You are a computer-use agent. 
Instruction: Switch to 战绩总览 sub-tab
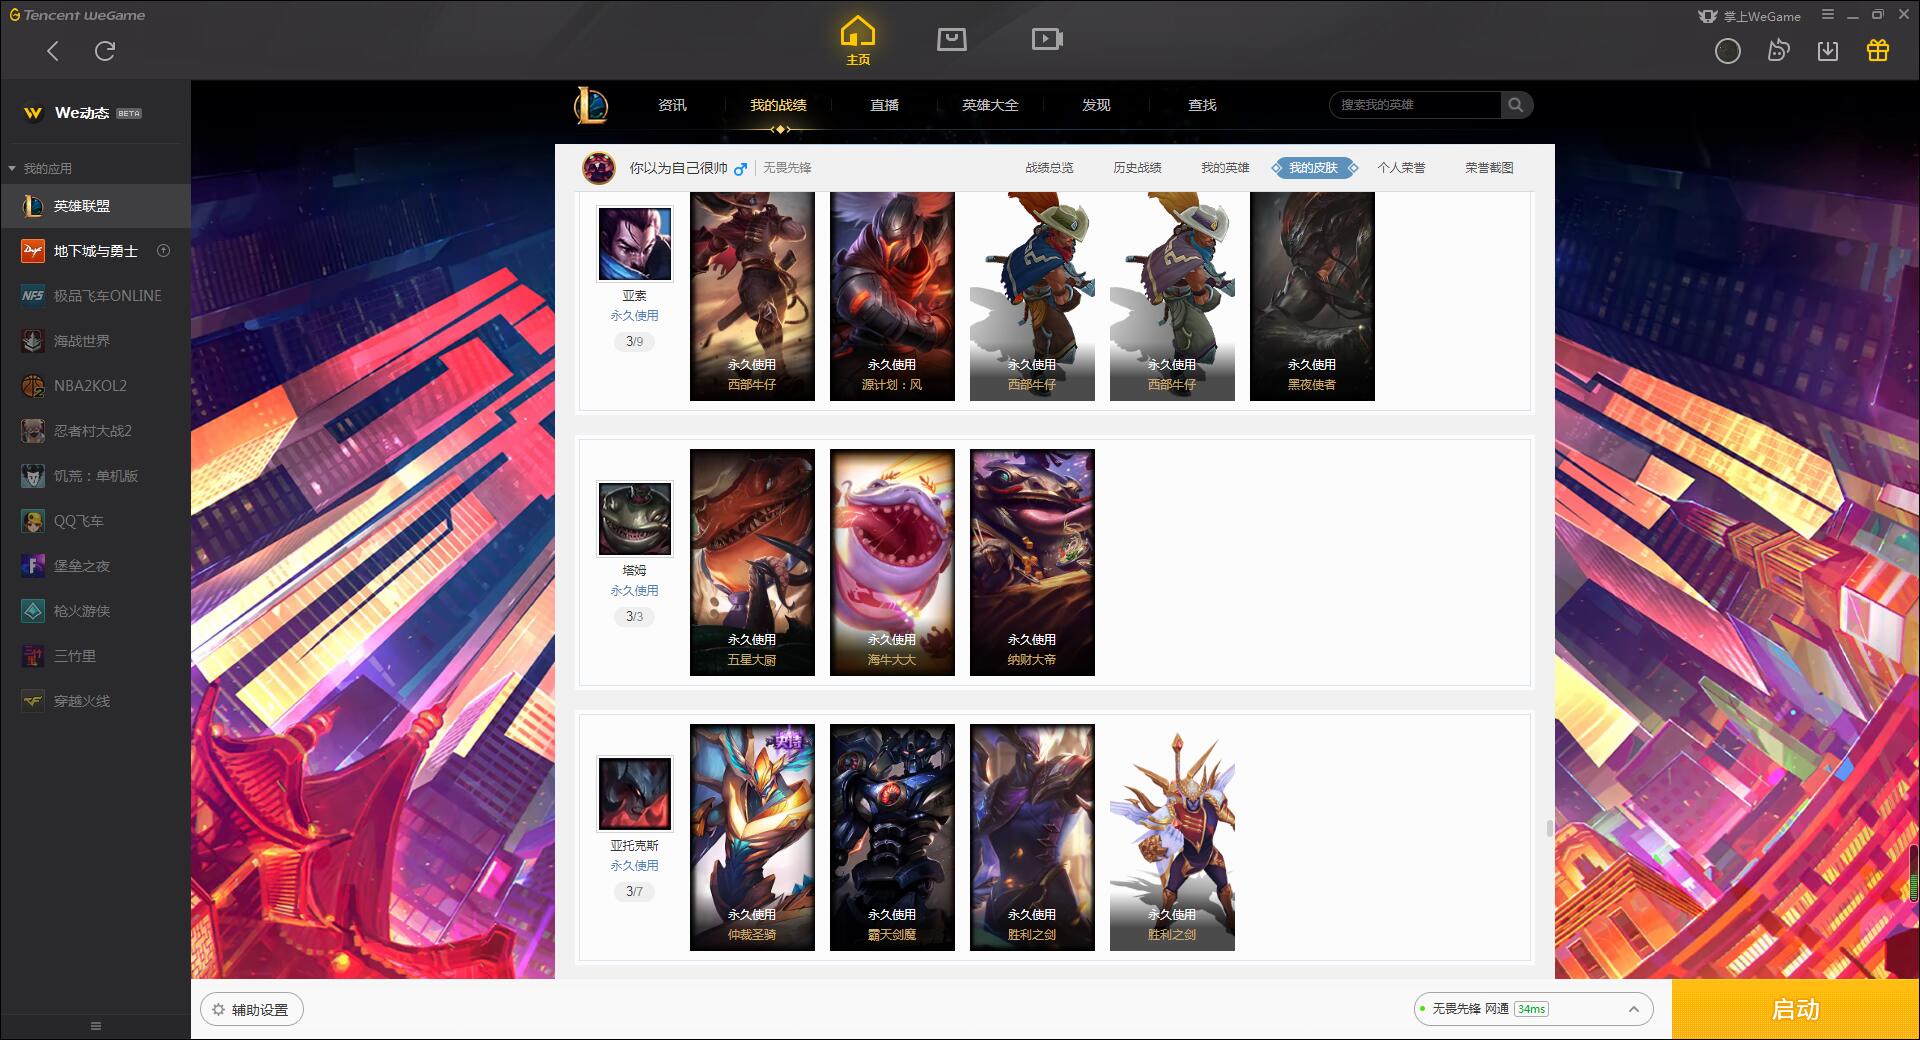point(1049,168)
